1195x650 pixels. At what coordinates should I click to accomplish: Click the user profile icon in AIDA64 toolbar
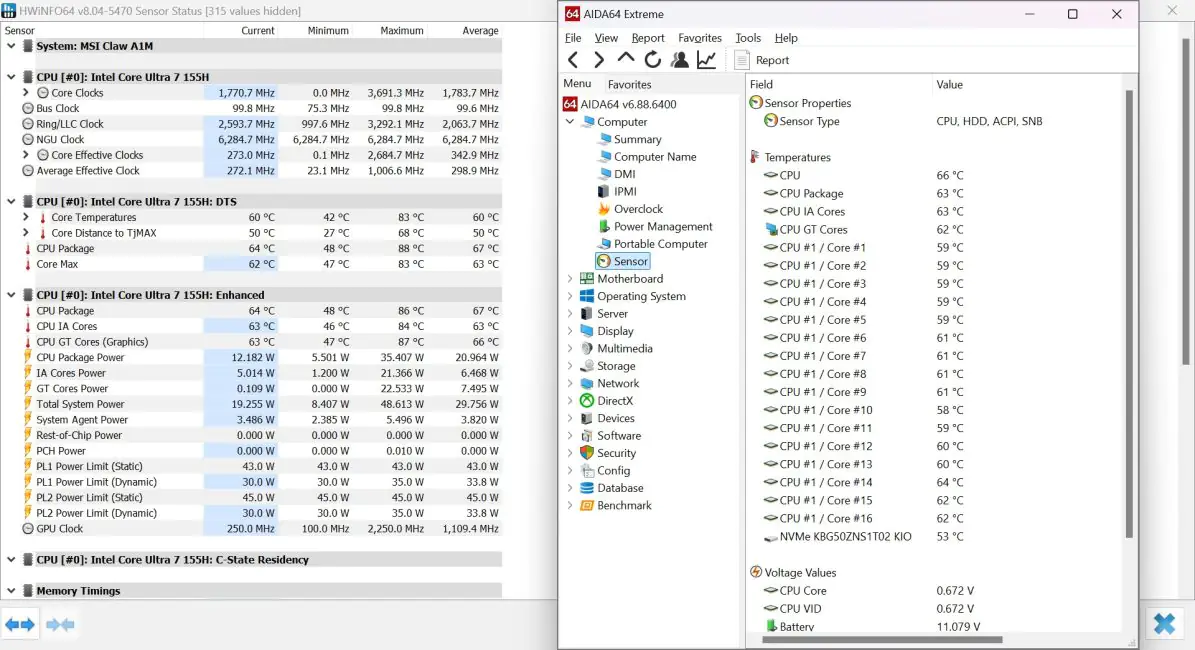(680, 59)
